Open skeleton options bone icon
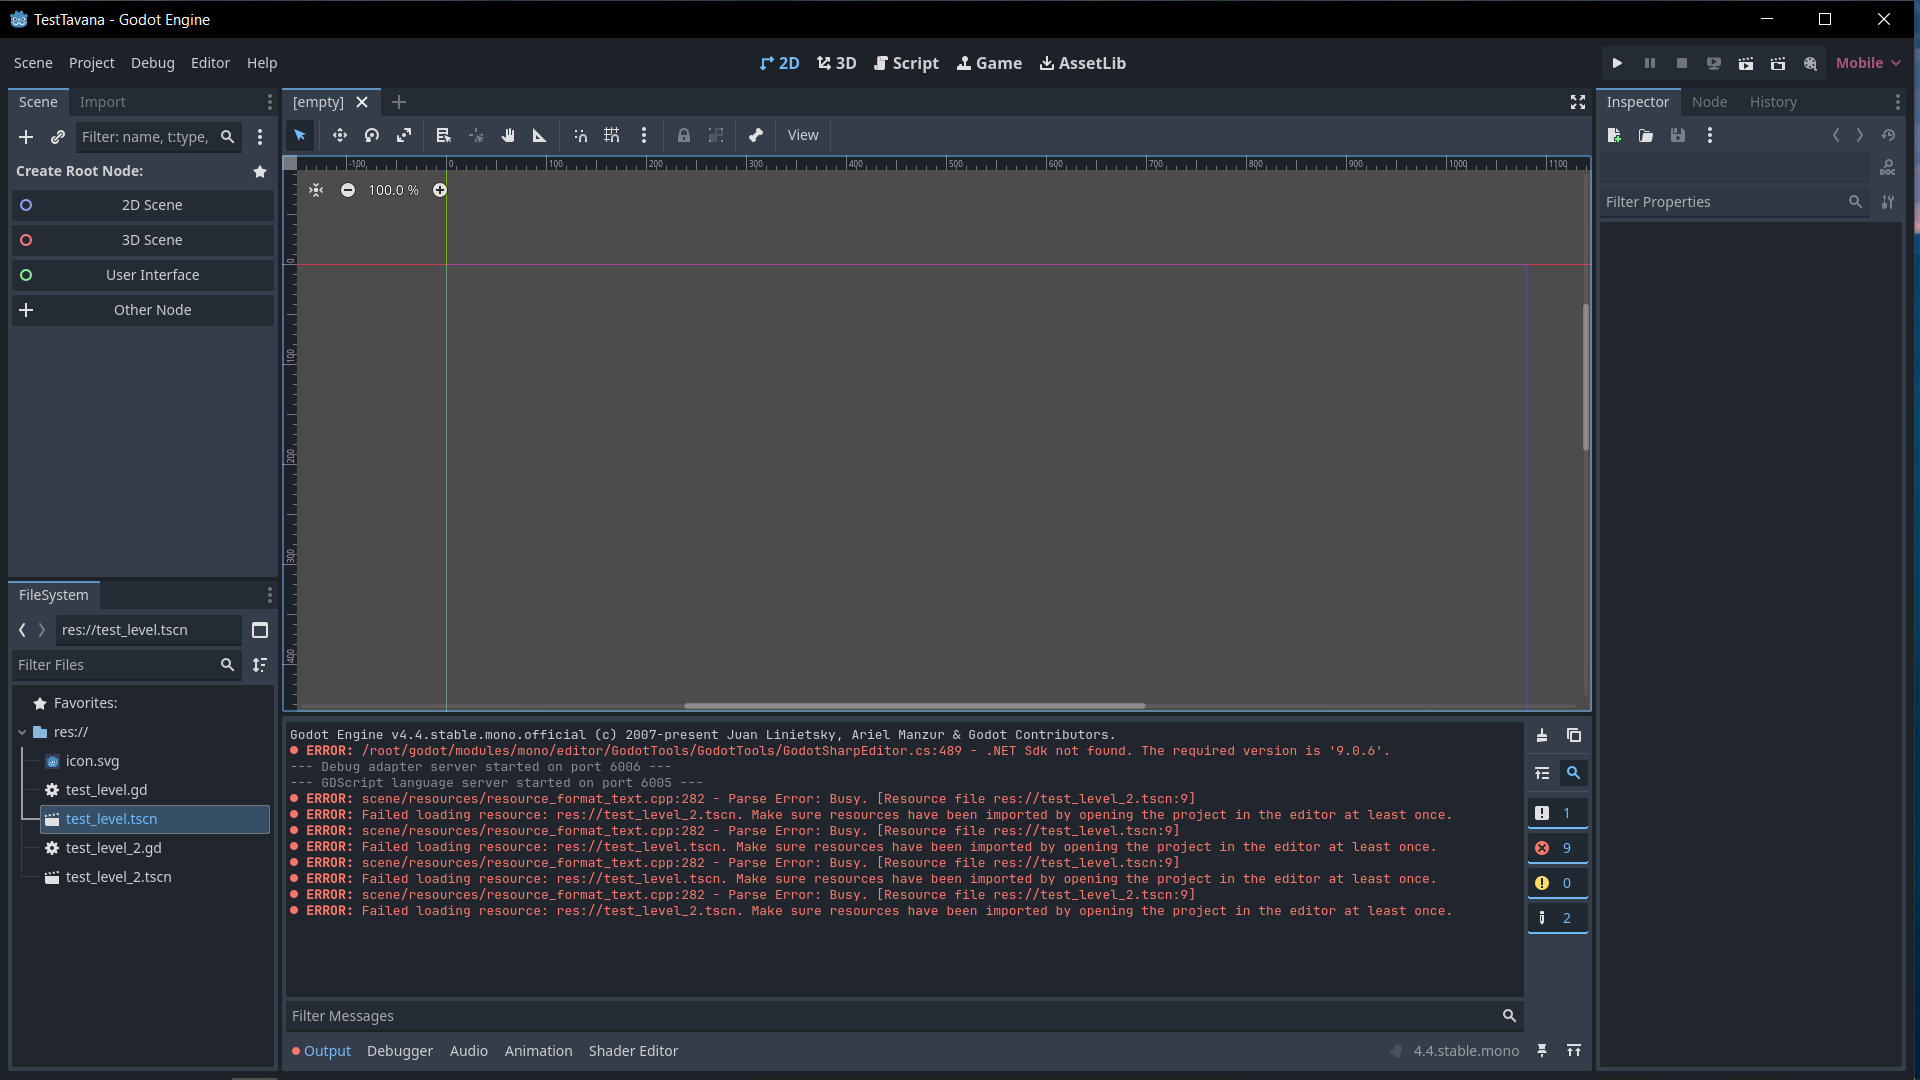Viewport: 1920px width, 1080px height. tap(756, 135)
